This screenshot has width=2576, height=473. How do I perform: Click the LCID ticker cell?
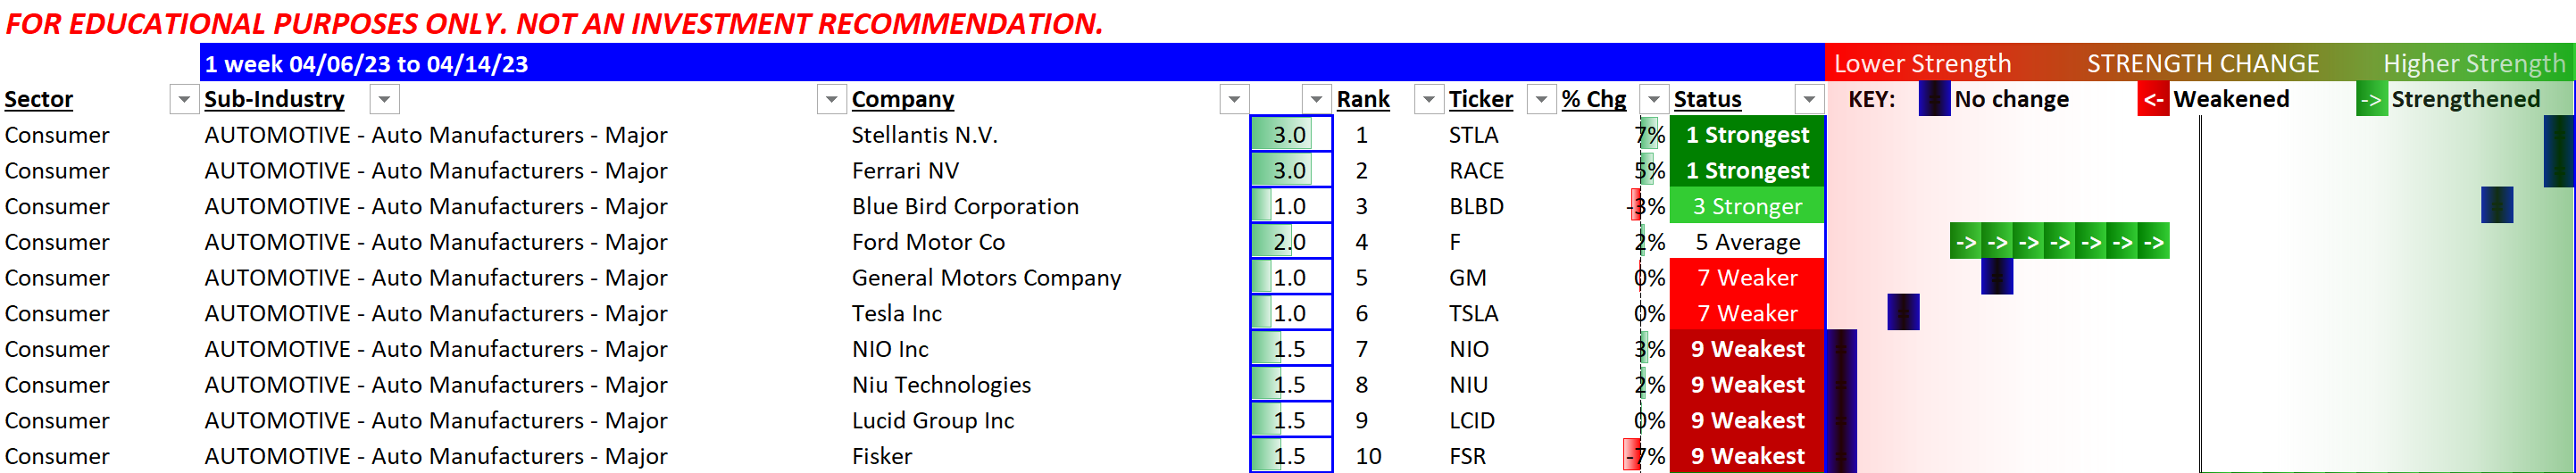(x=1472, y=421)
